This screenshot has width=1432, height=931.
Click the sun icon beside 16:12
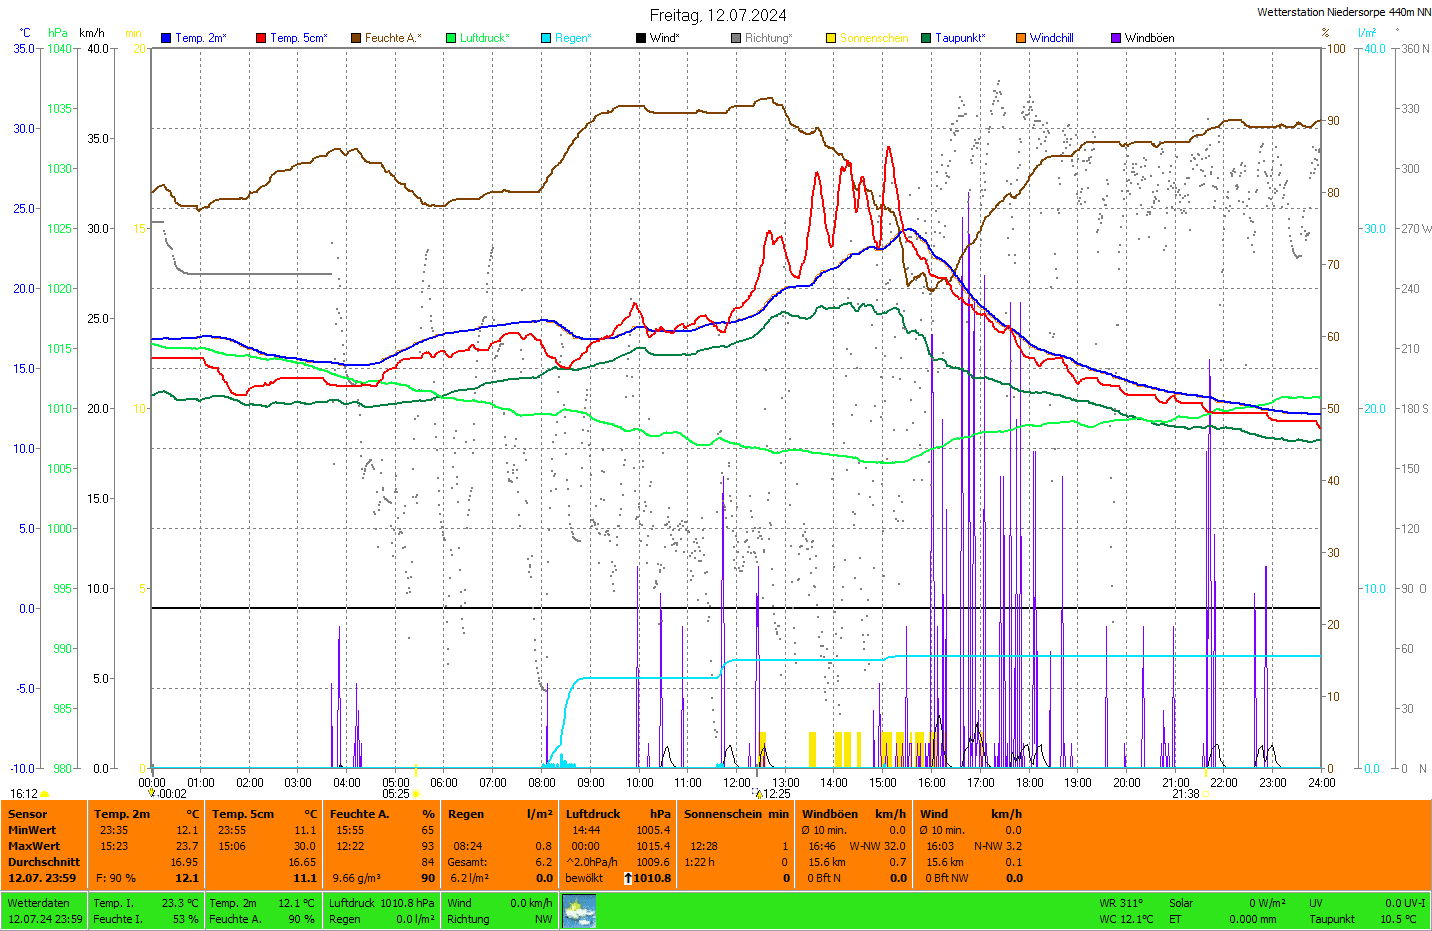tap(44, 794)
